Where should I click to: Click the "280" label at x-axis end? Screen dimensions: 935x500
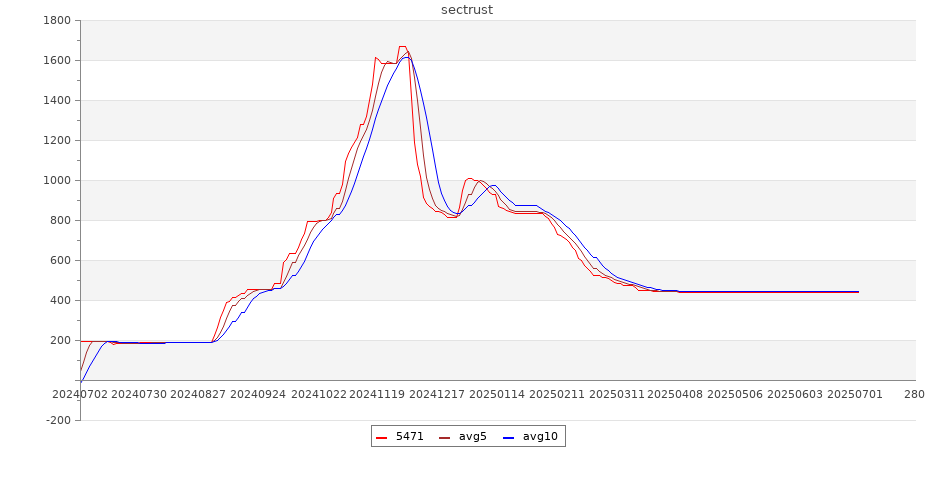(x=914, y=395)
